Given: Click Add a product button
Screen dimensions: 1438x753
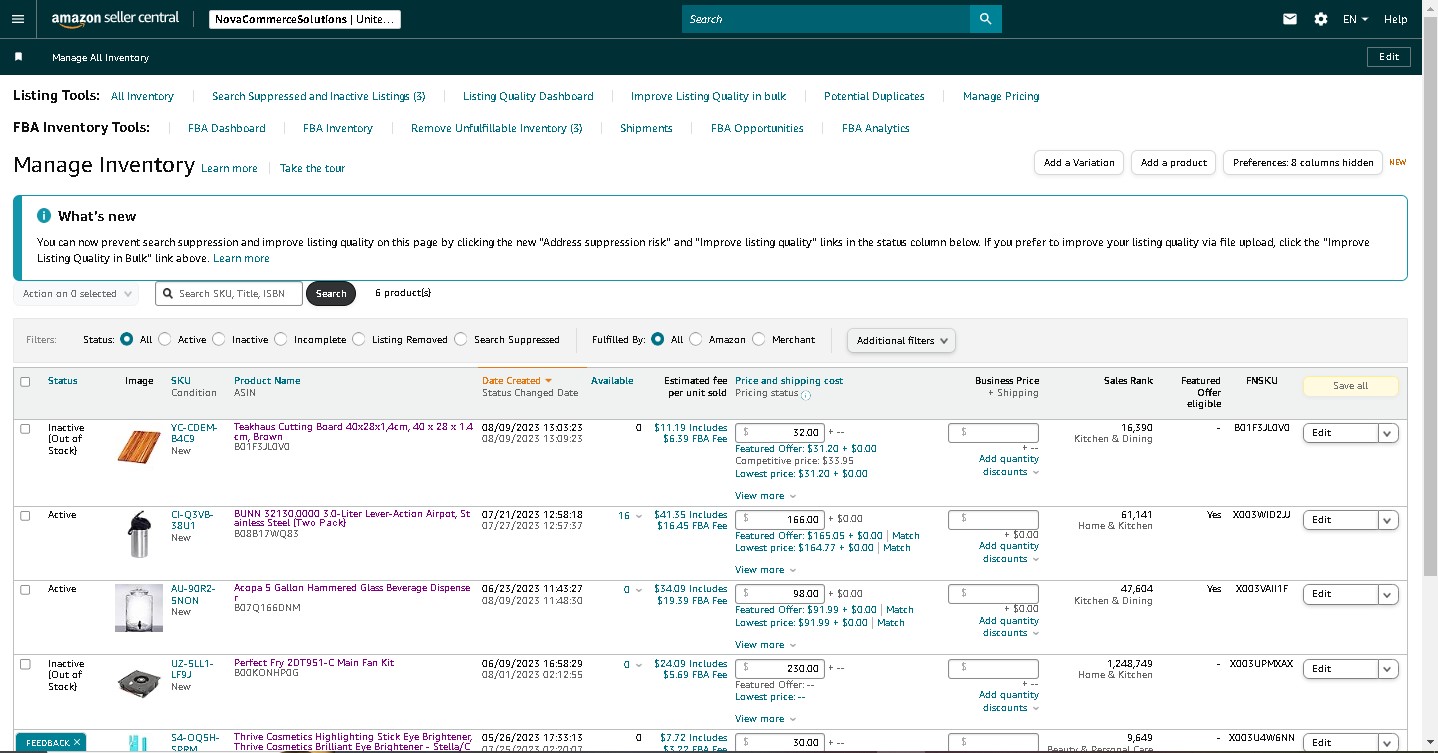Looking at the screenshot, I should click(x=1174, y=163).
